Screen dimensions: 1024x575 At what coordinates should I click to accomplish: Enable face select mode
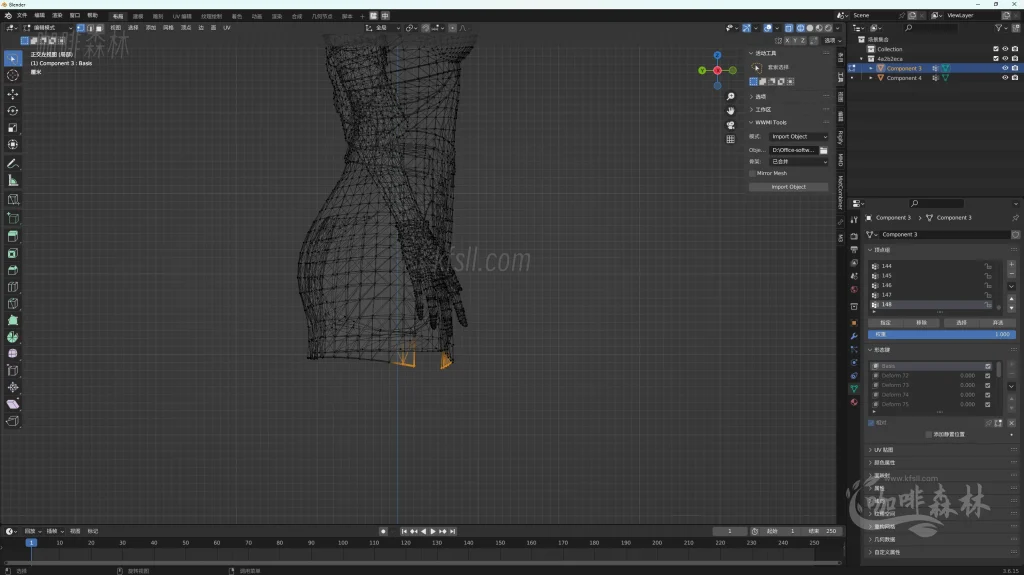(x=99, y=28)
